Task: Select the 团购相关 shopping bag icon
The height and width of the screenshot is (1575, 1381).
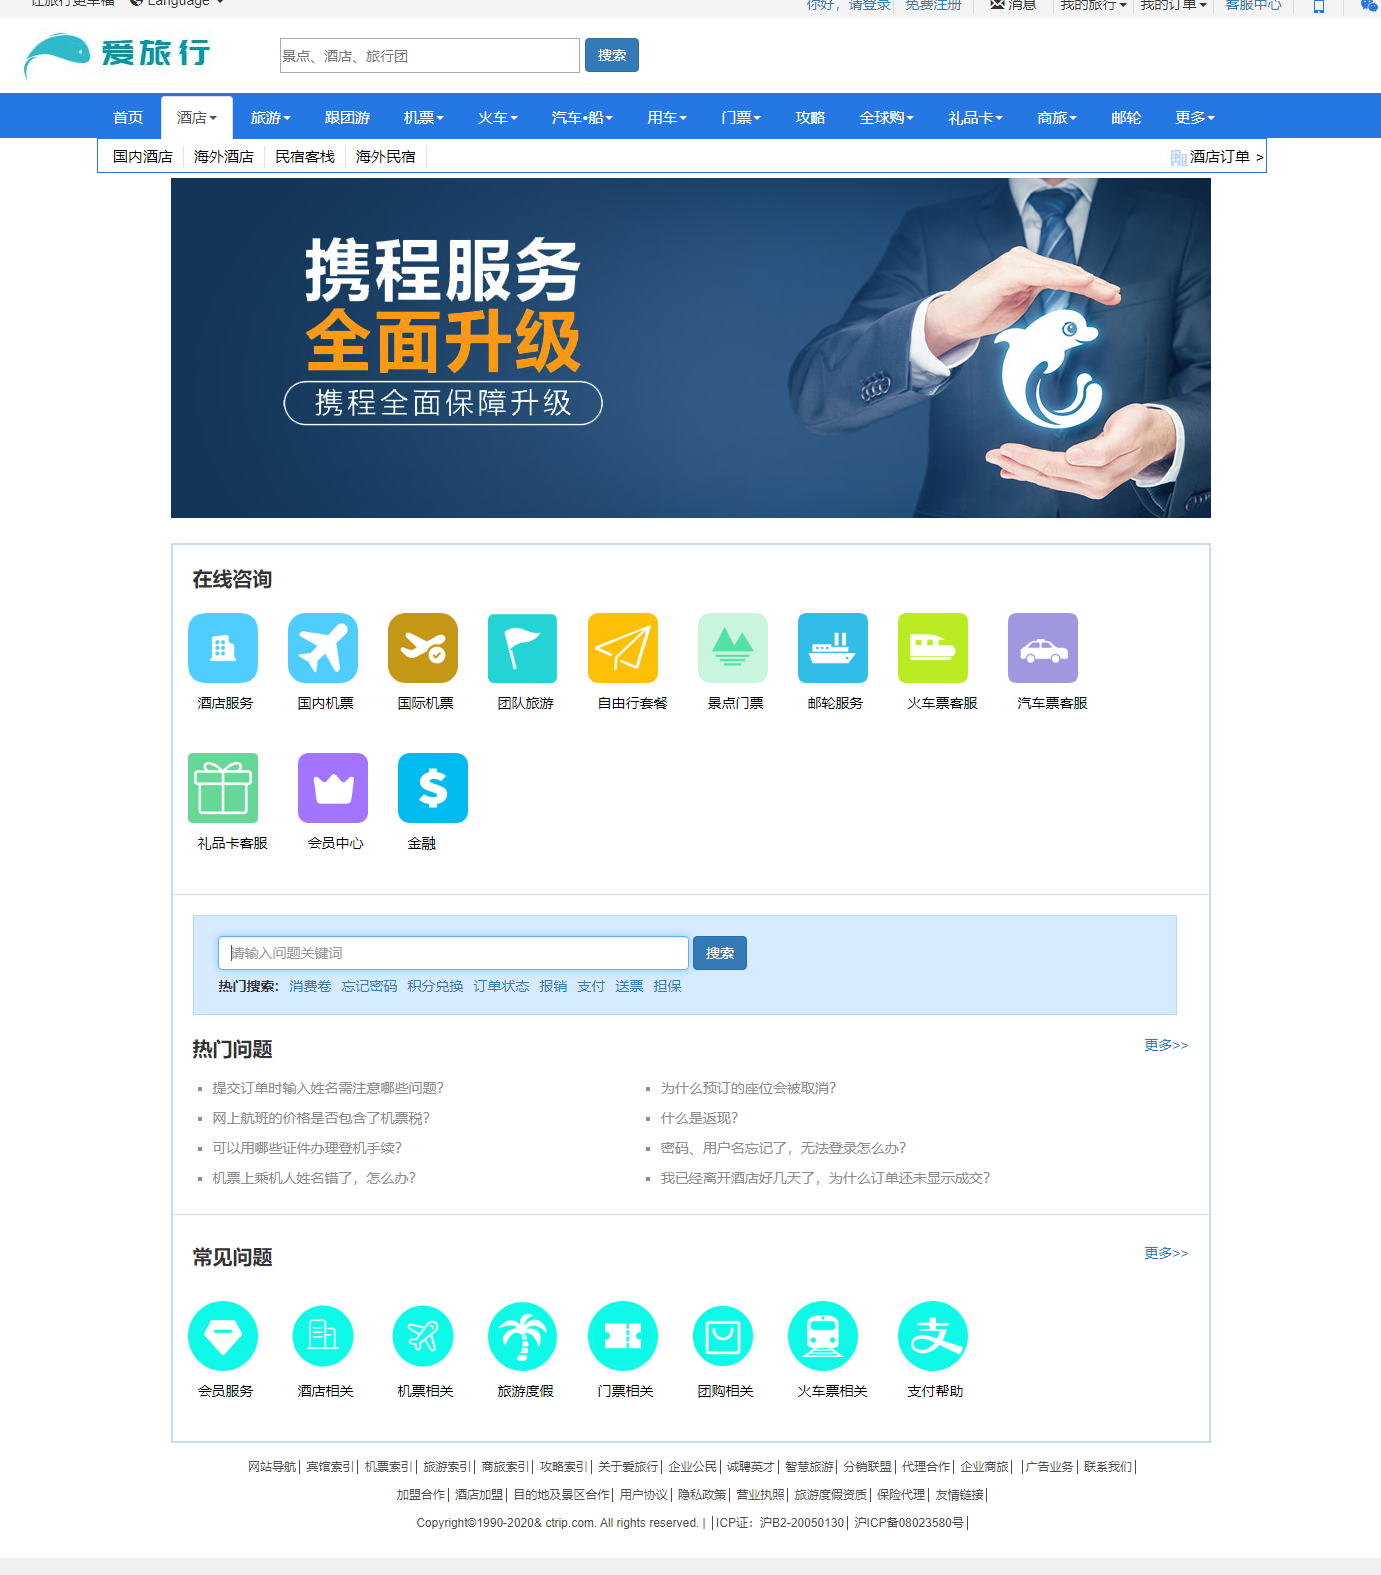Action: 723,1336
